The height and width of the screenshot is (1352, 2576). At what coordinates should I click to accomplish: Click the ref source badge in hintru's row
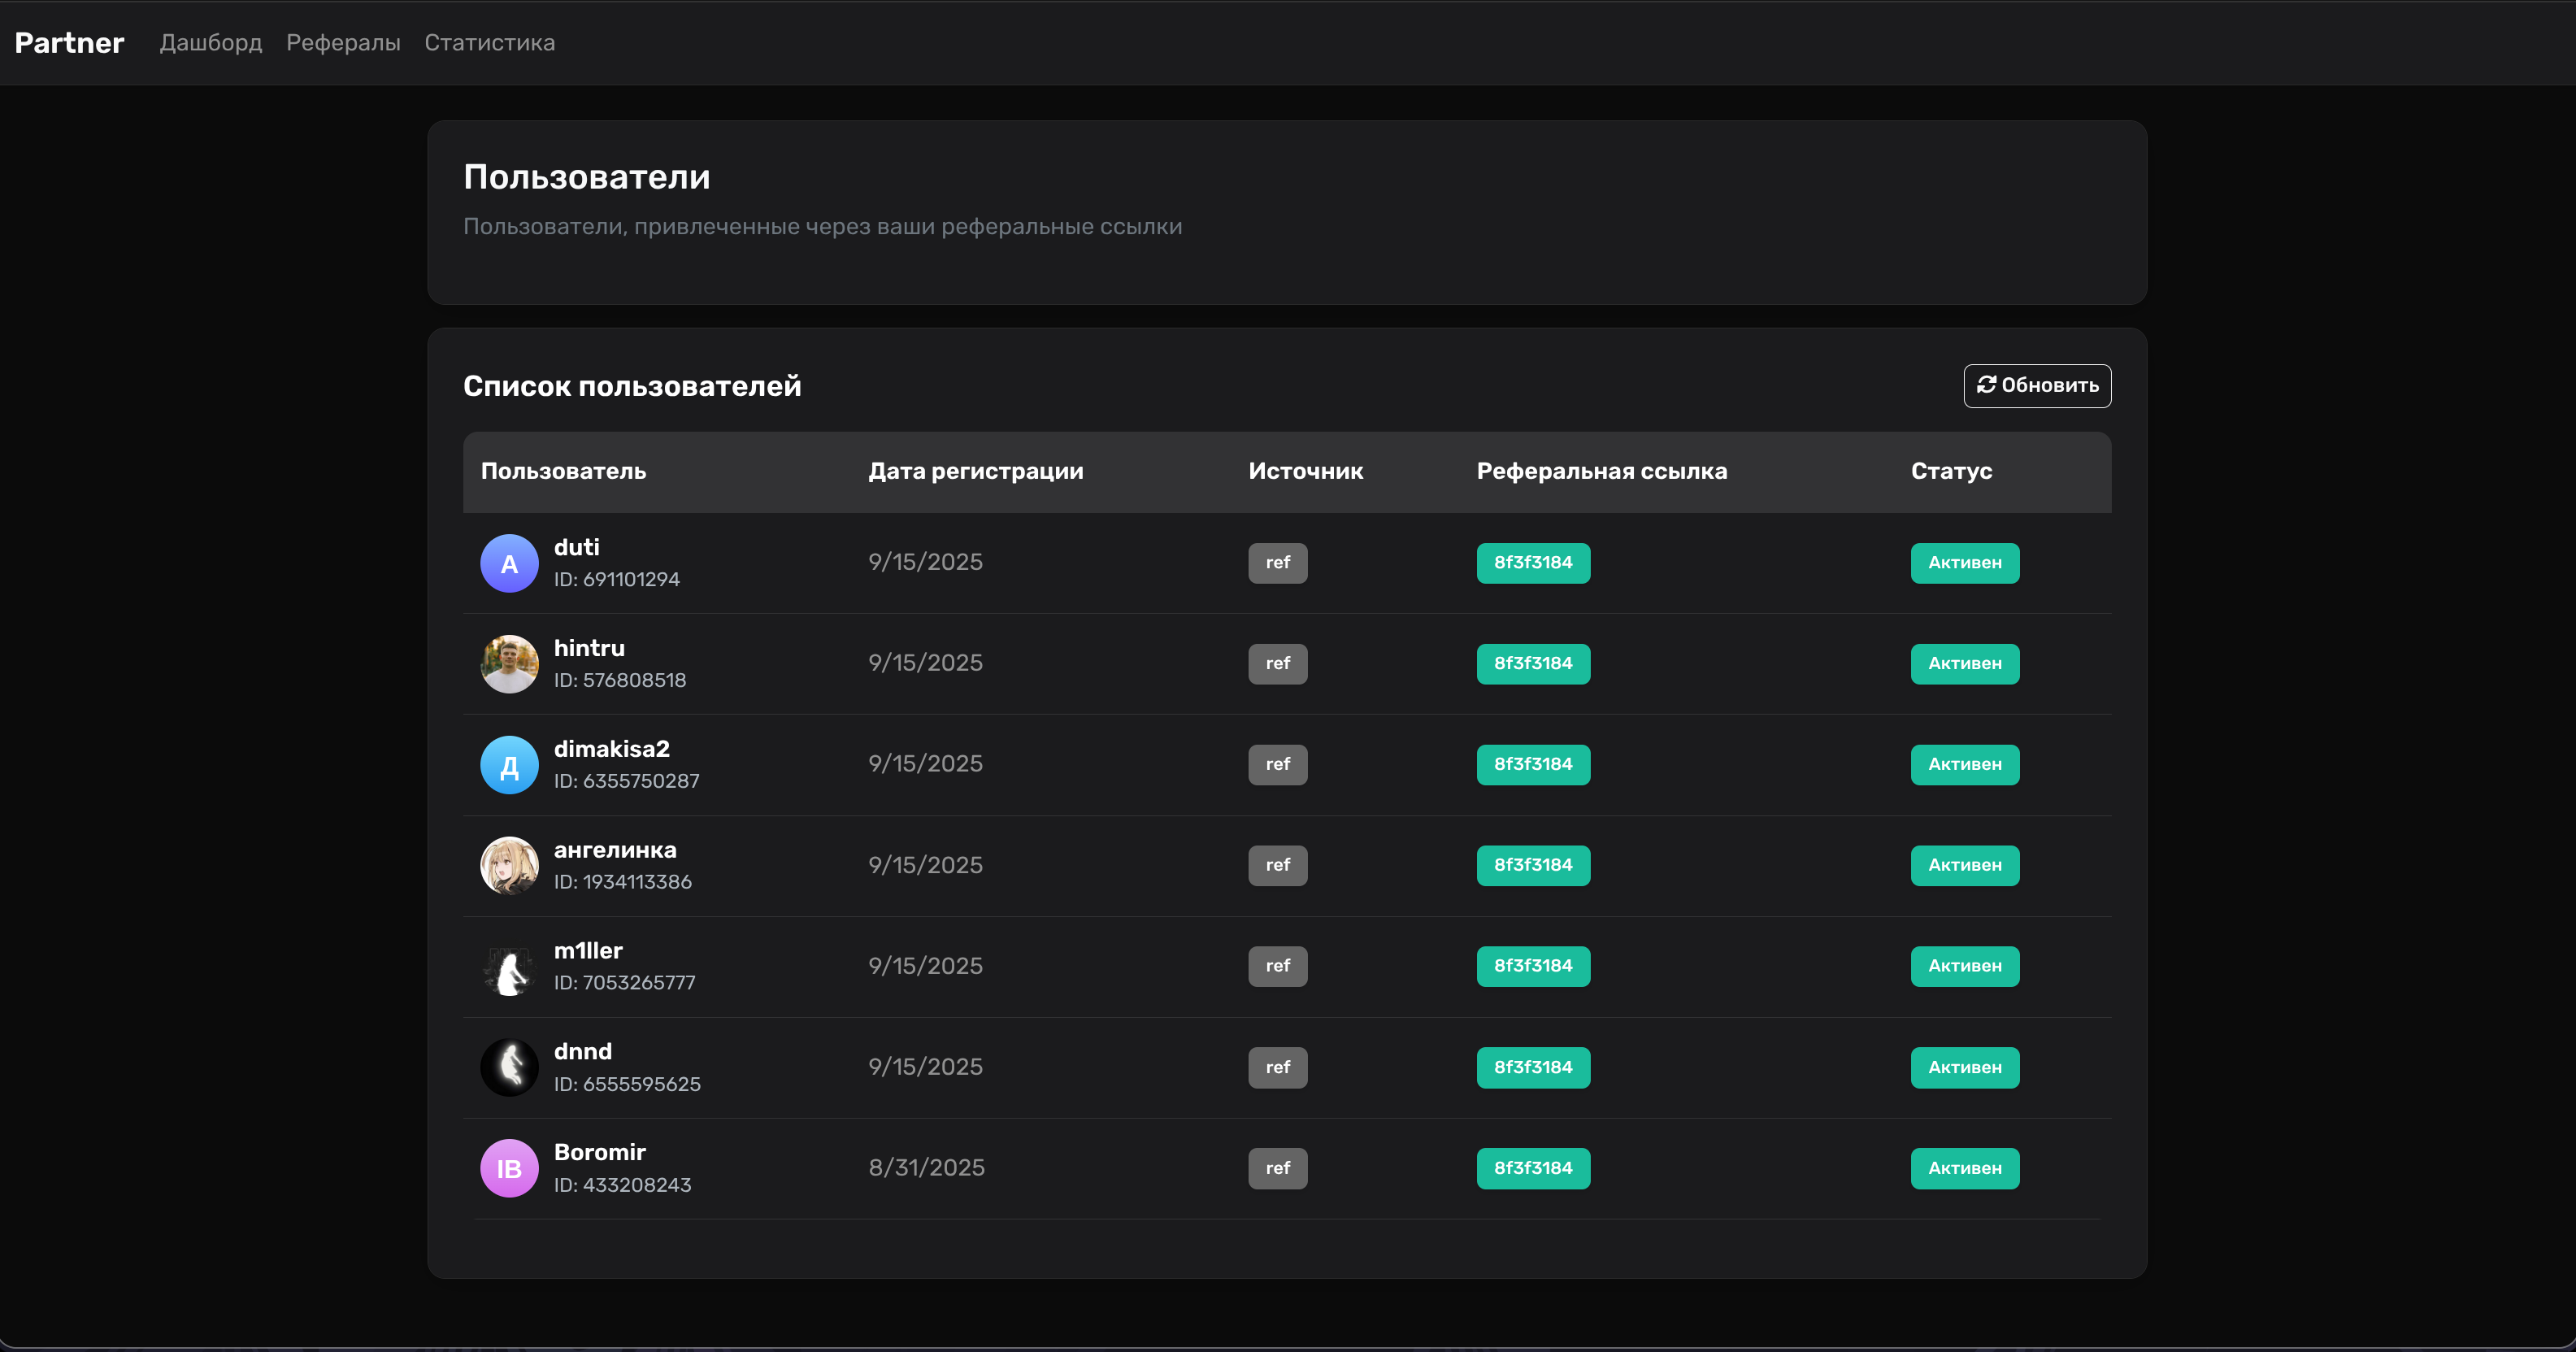point(1277,664)
